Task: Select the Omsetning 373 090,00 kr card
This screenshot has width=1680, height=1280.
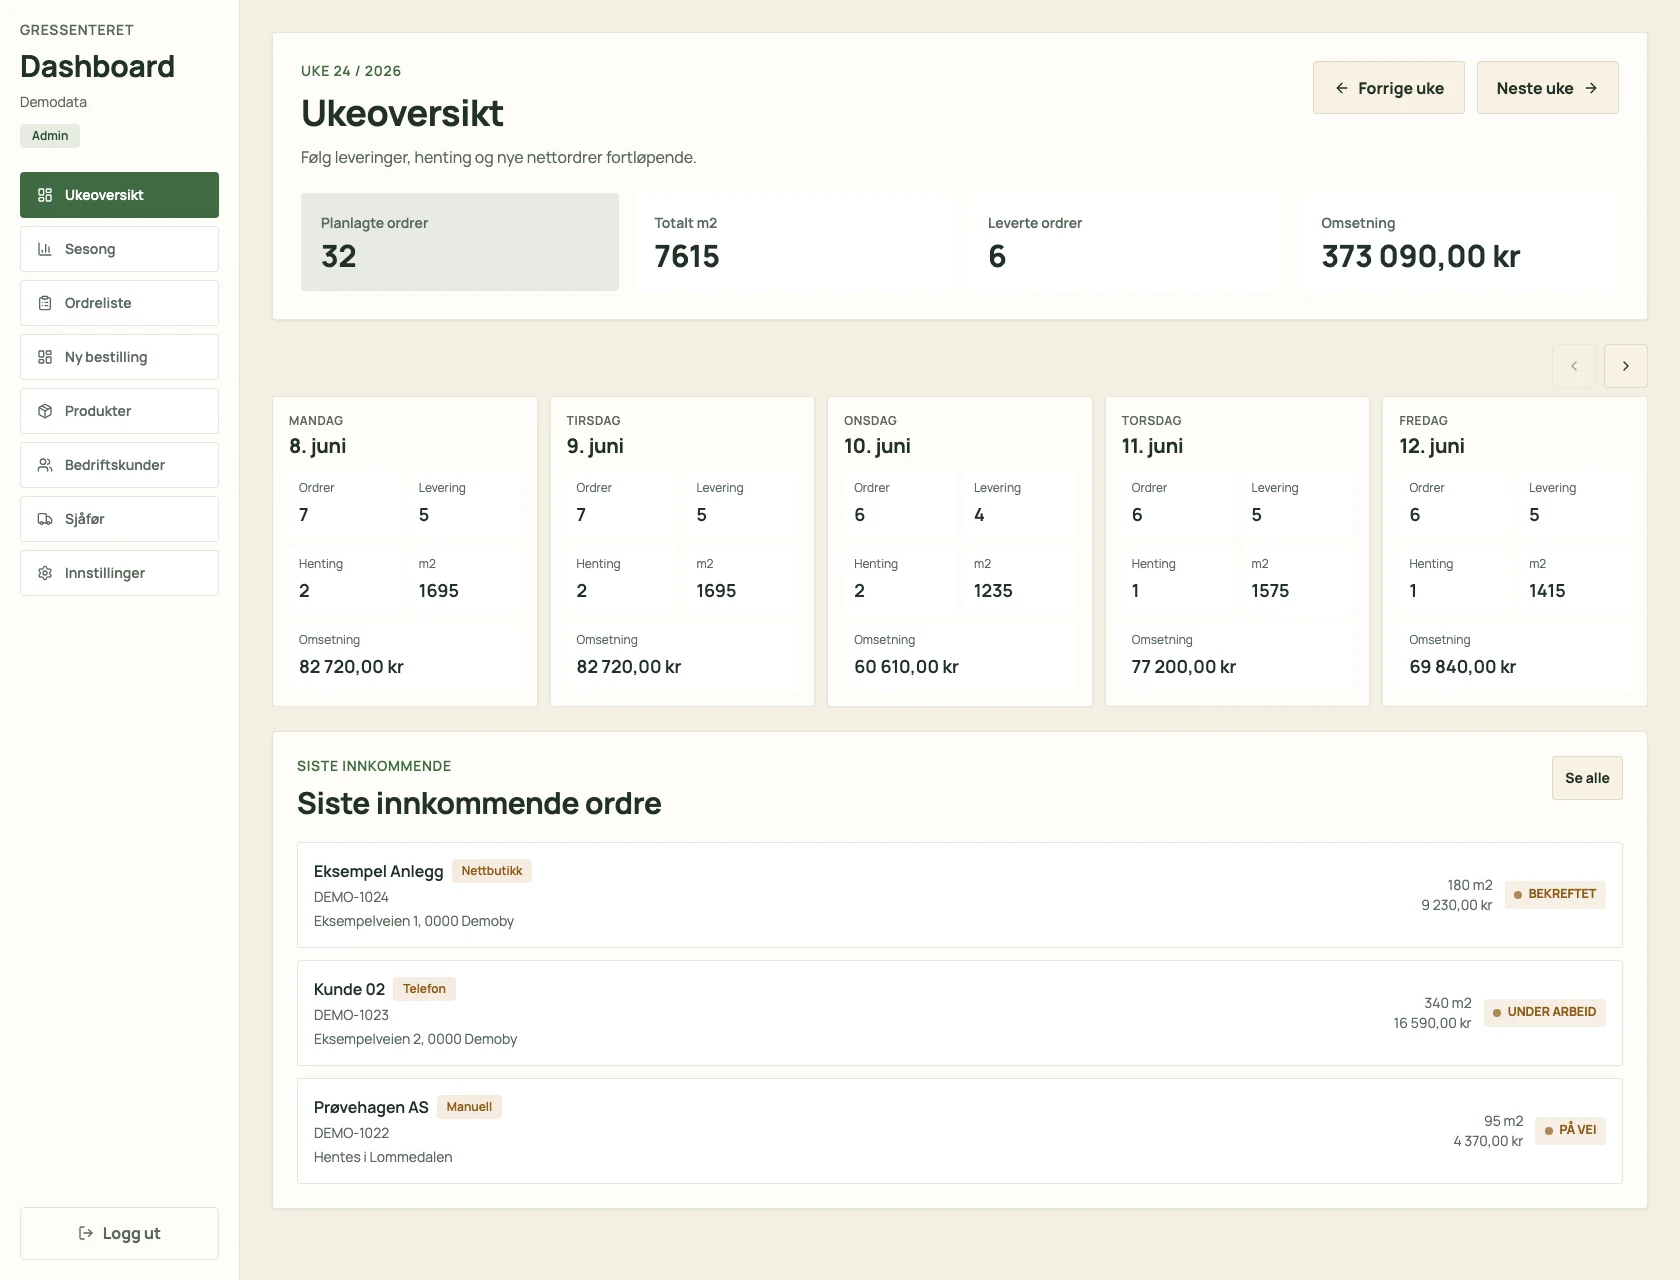Action: [x=1460, y=242]
